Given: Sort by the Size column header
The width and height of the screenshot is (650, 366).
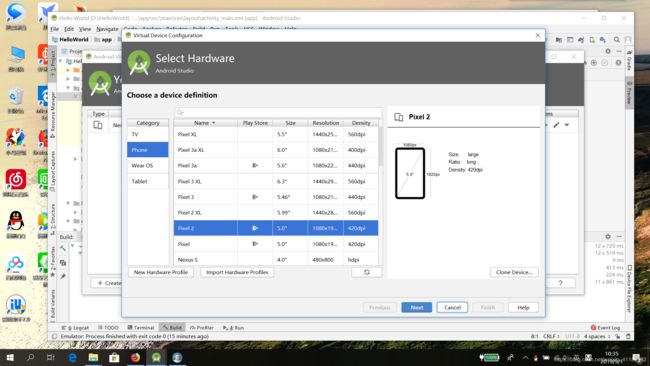Looking at the screenshot, I should point(290,123).
